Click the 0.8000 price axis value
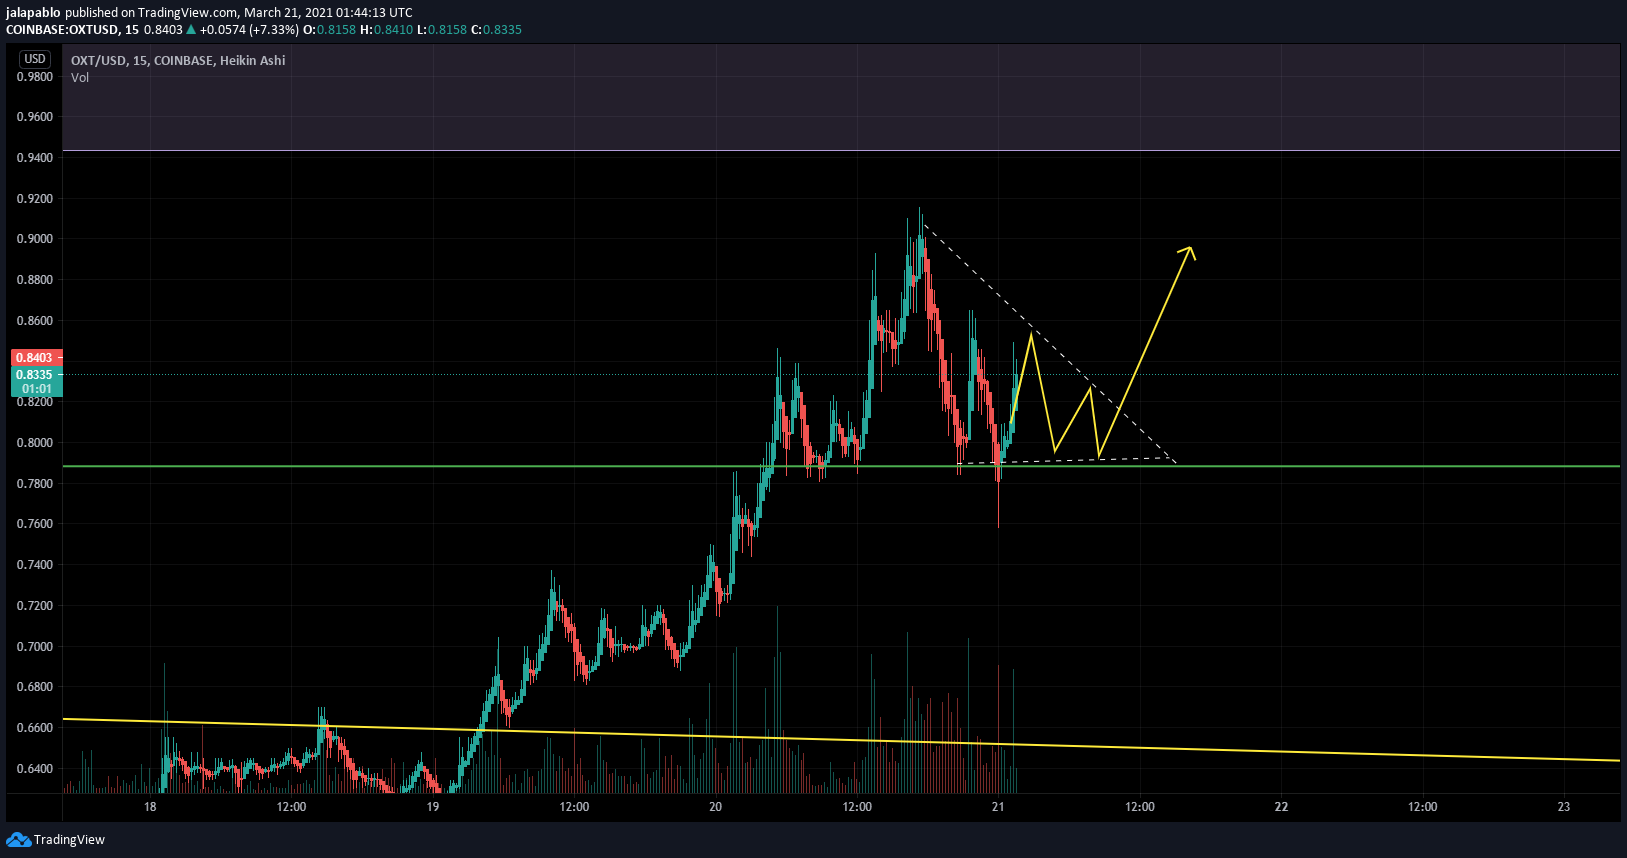The width and height of the screenshot is (1627, 858). coord(35,443)
